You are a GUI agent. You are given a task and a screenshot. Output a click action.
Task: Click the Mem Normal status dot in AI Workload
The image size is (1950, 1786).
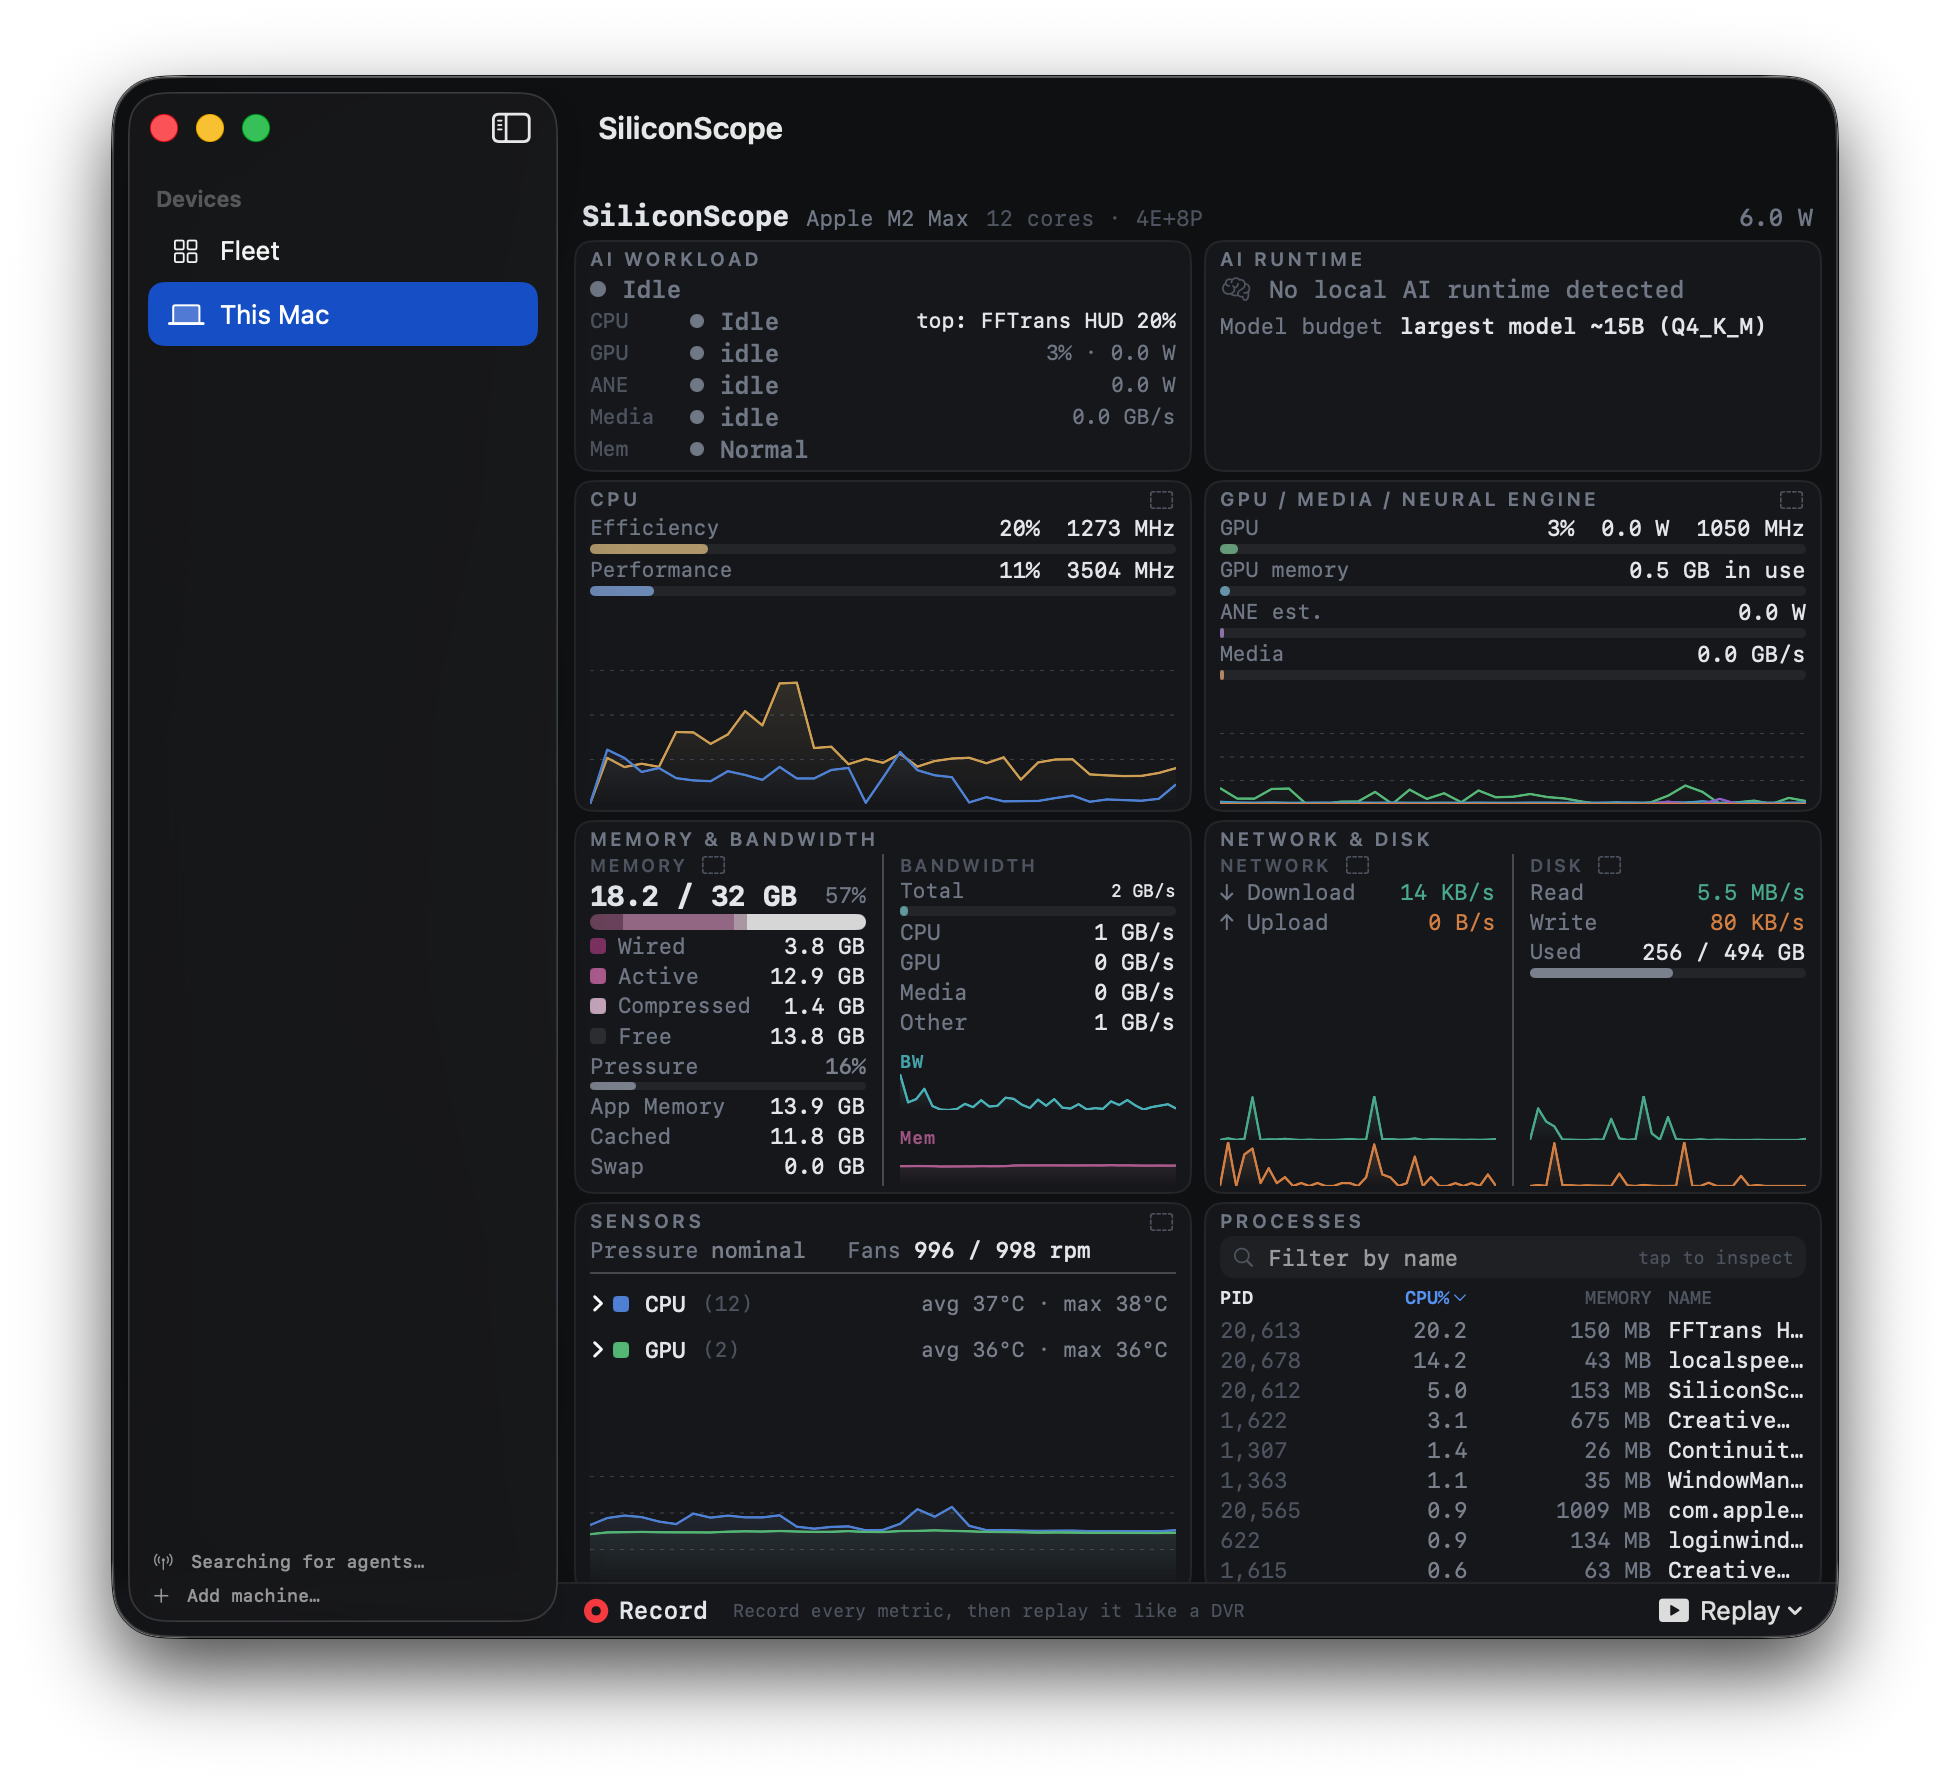(x=697, y=449)
